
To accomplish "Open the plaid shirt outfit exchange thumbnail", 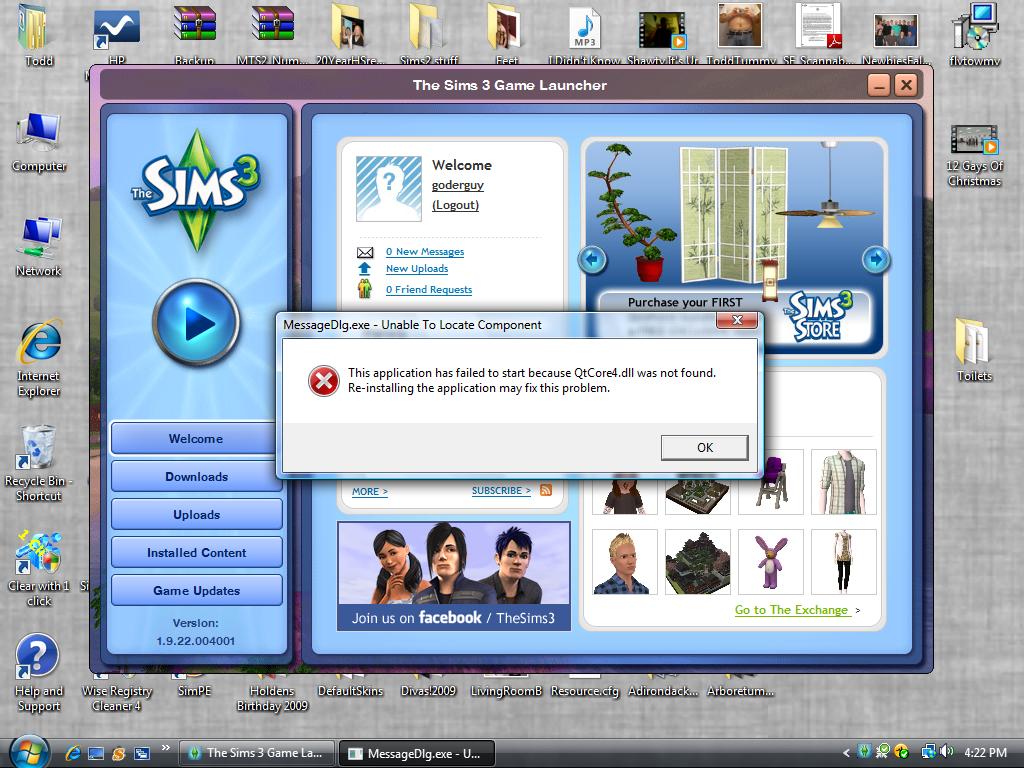I will click(x=844, y=482).
